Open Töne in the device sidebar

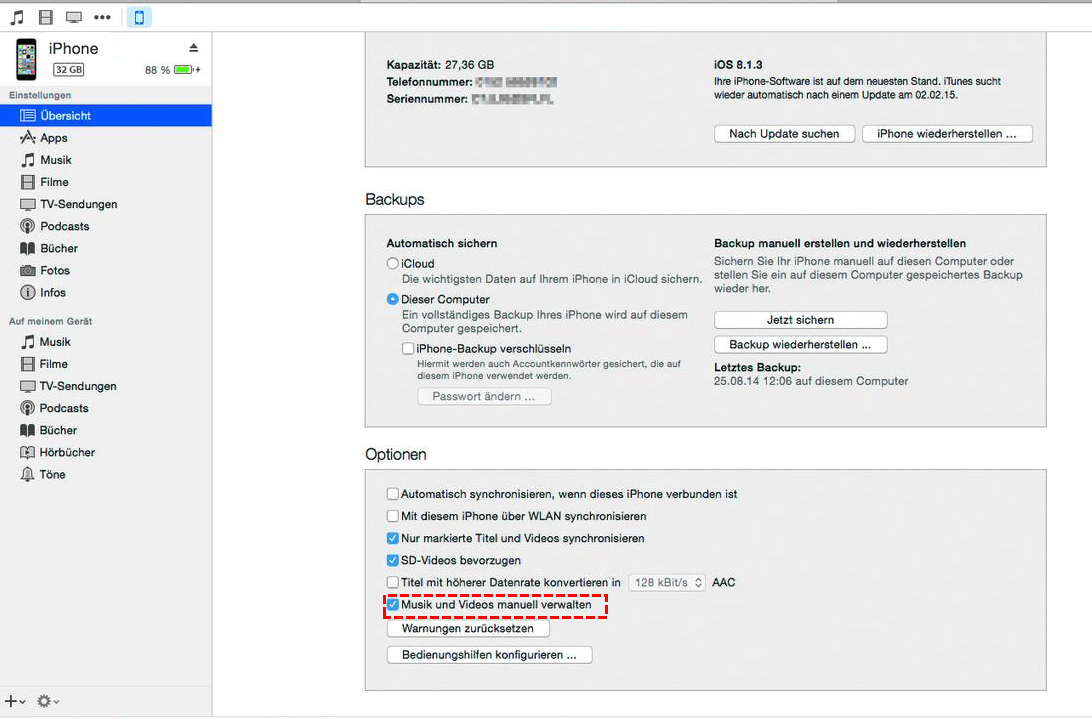pos(52,474)
